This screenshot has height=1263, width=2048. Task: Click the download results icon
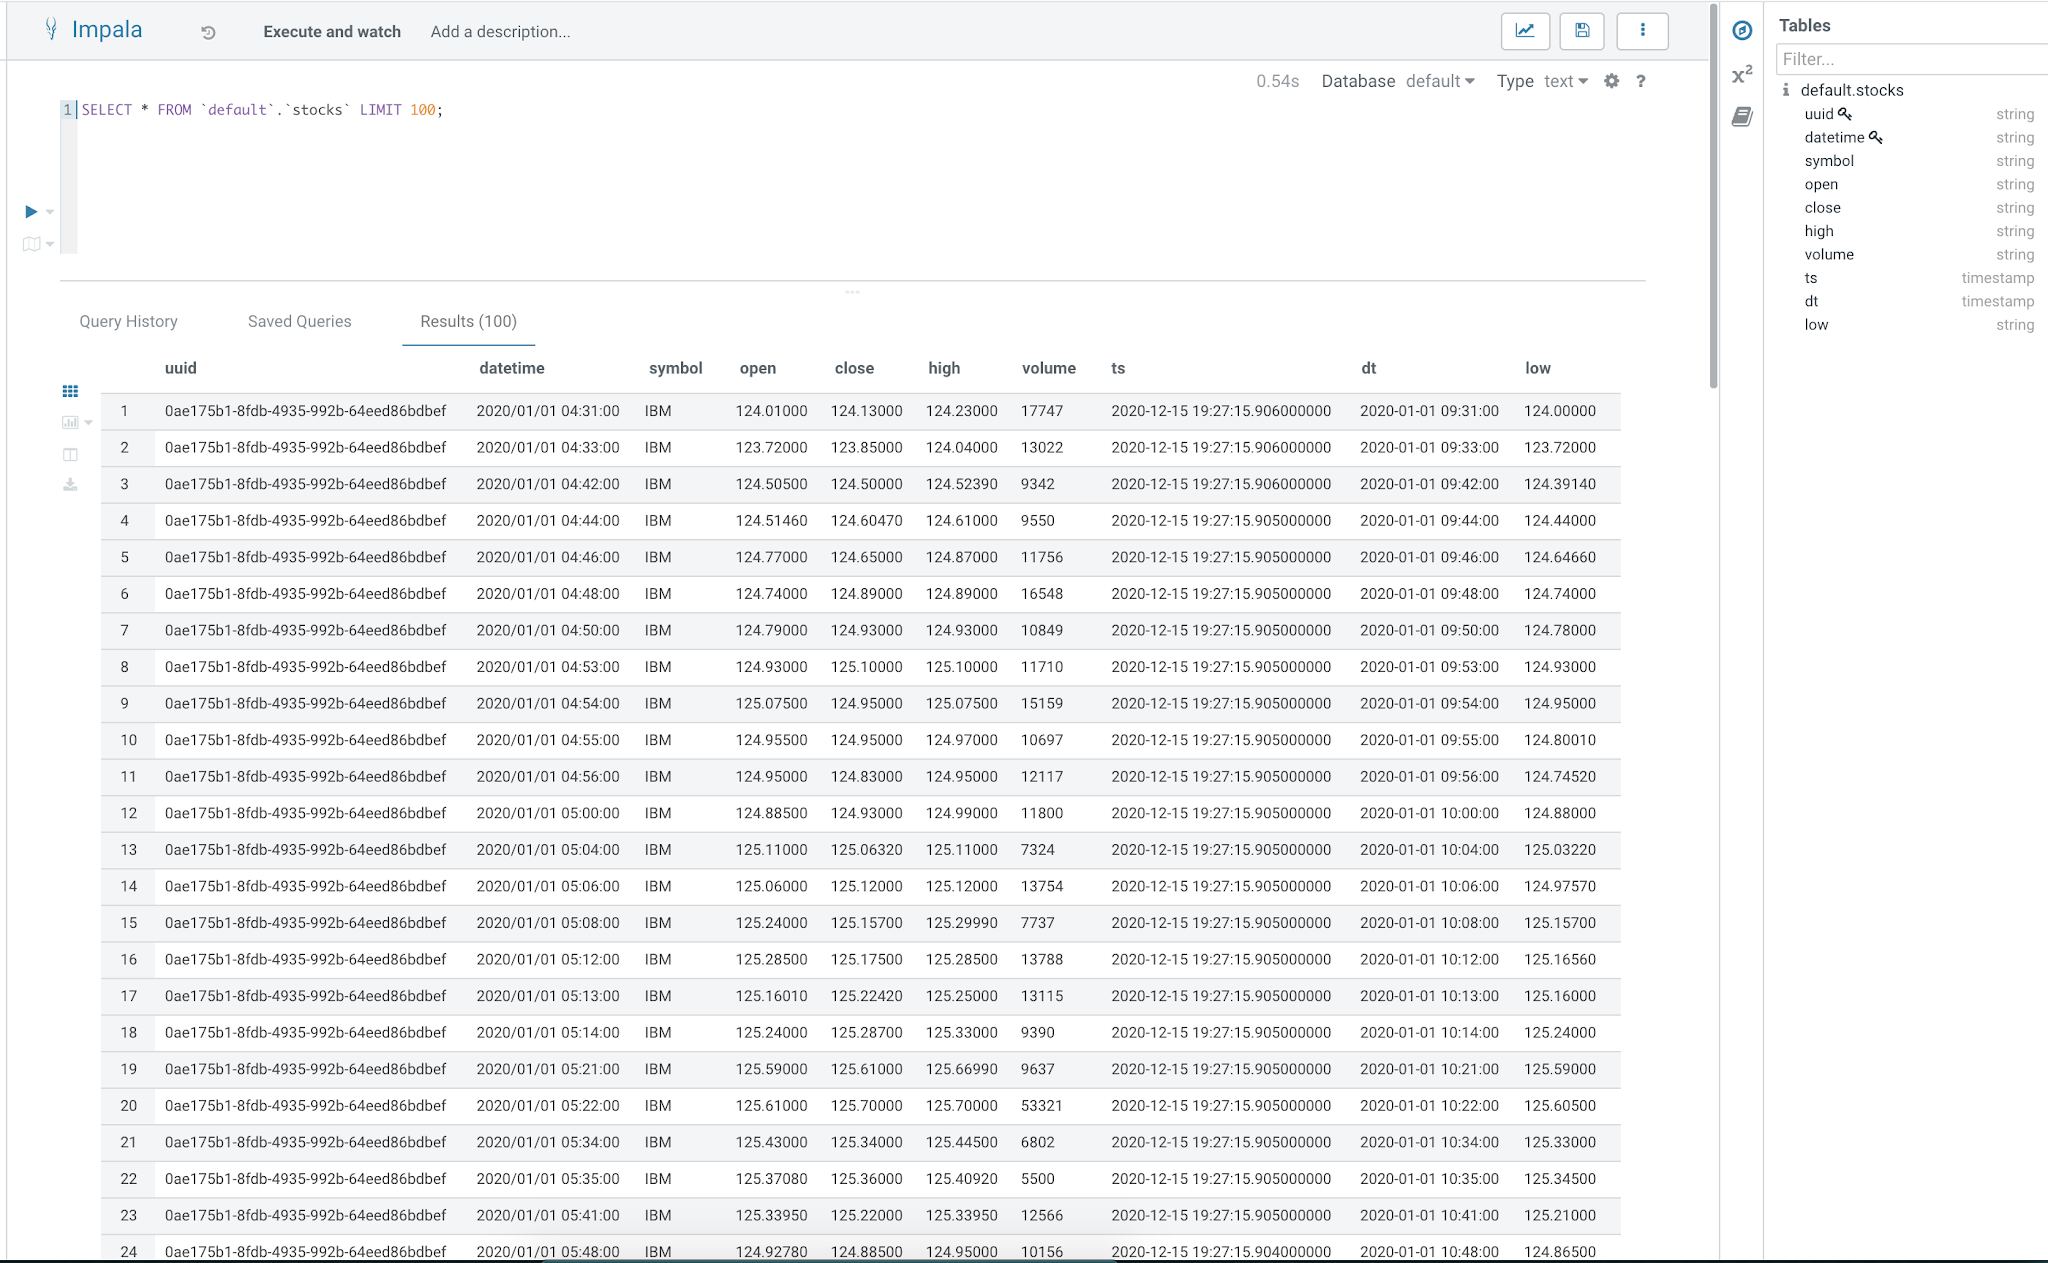[x=70, y=485]
